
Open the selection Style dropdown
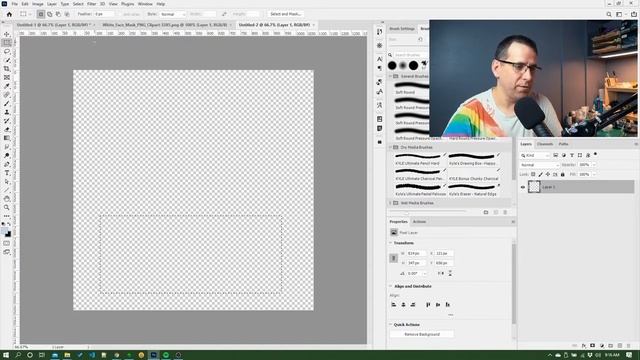click(x=173, y=14)
